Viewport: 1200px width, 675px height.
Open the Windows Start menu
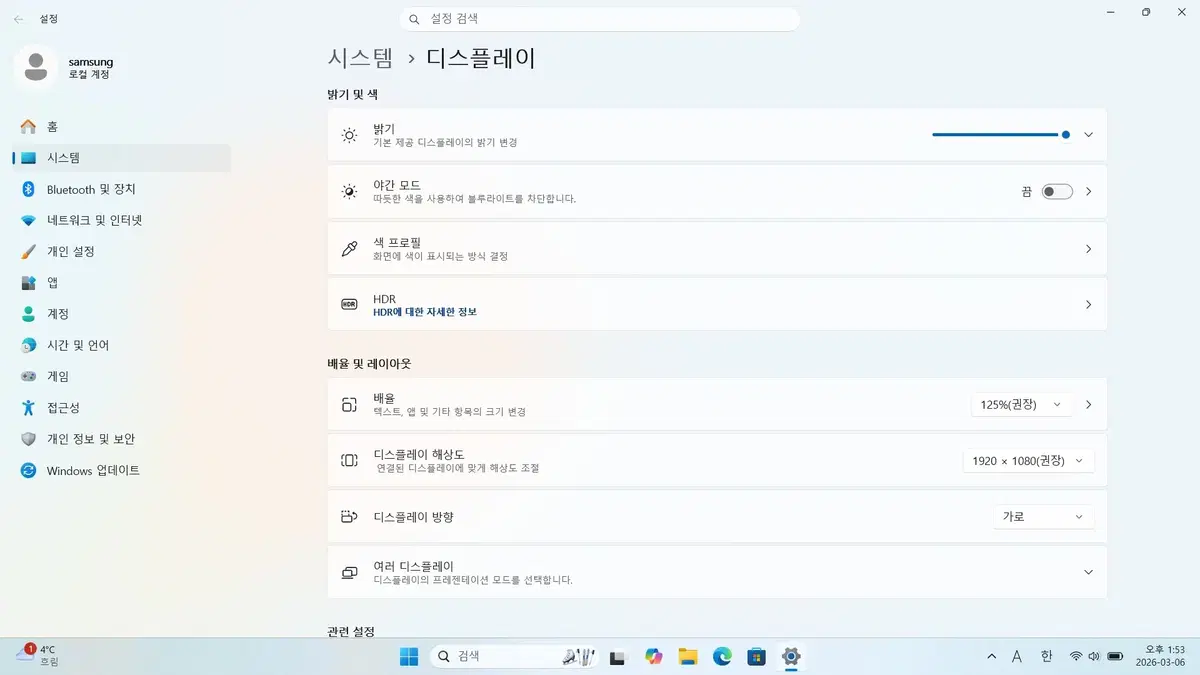click(409, 656)
